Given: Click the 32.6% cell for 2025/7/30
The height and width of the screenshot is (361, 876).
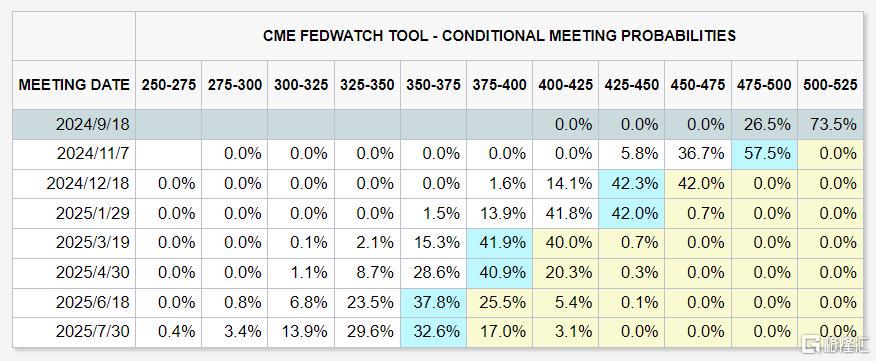Looking at the screenshot, I should pyautogui.click(x=433, y=332).
